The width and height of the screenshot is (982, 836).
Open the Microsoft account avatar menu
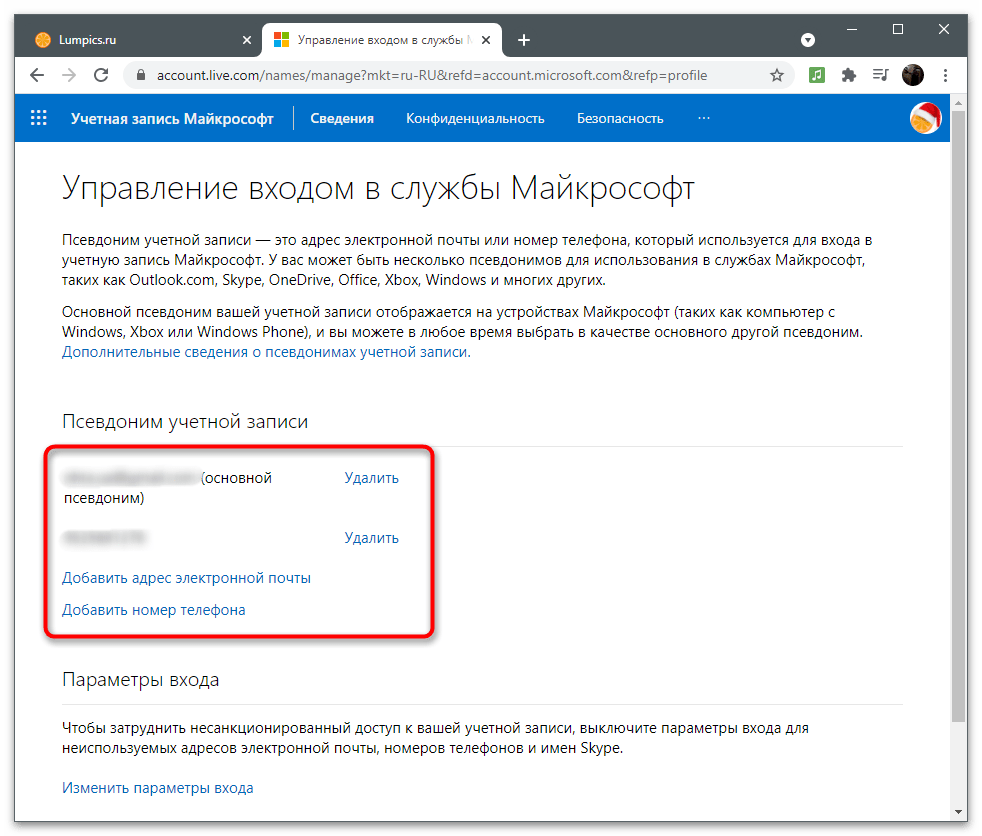(x=925, y=118)
